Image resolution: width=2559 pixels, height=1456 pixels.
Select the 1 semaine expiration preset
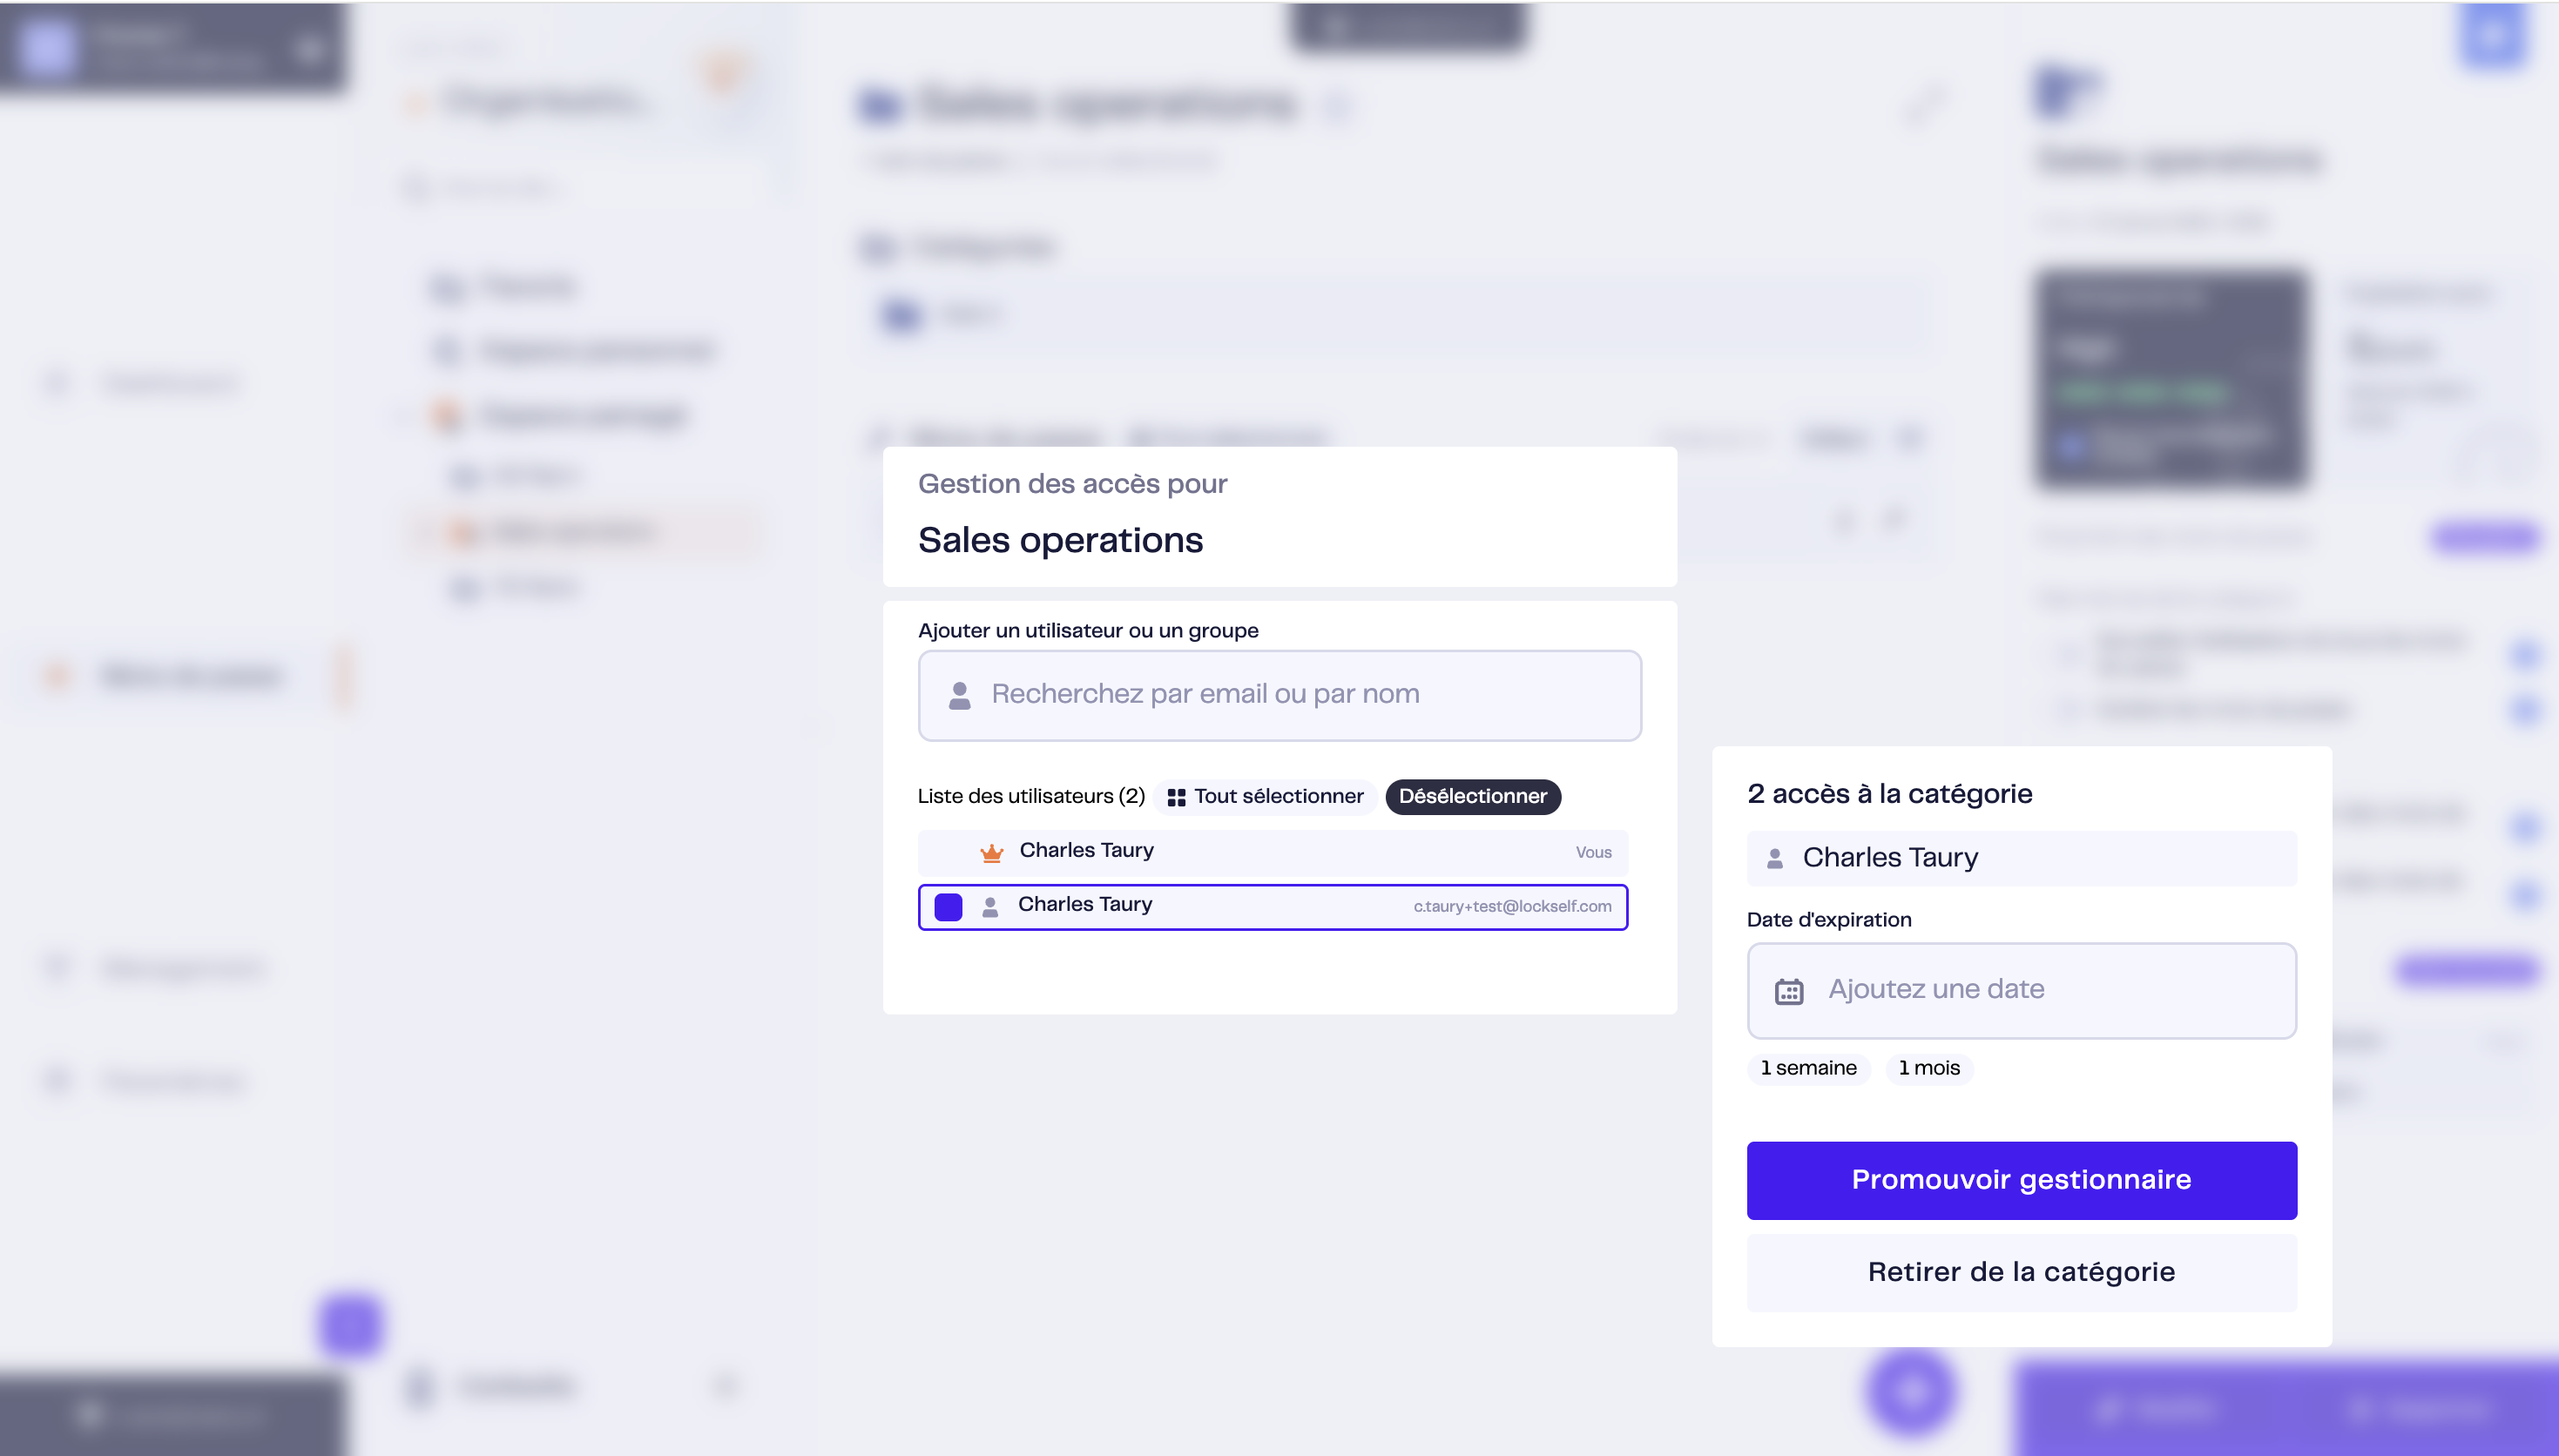pyautogui.click(x=1808, y=1068)
